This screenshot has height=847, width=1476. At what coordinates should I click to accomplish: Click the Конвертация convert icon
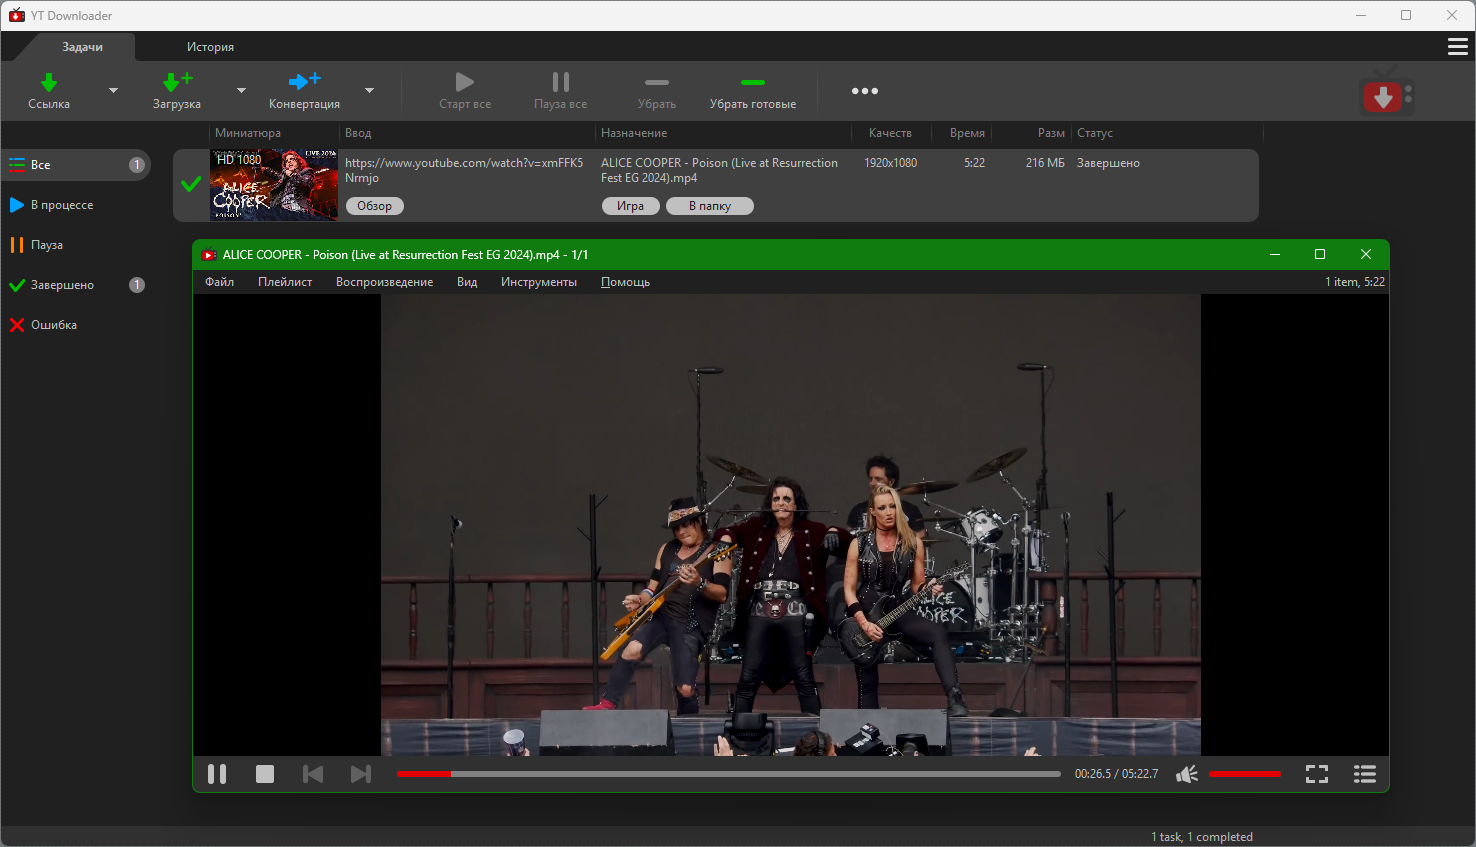coord(304,82)
